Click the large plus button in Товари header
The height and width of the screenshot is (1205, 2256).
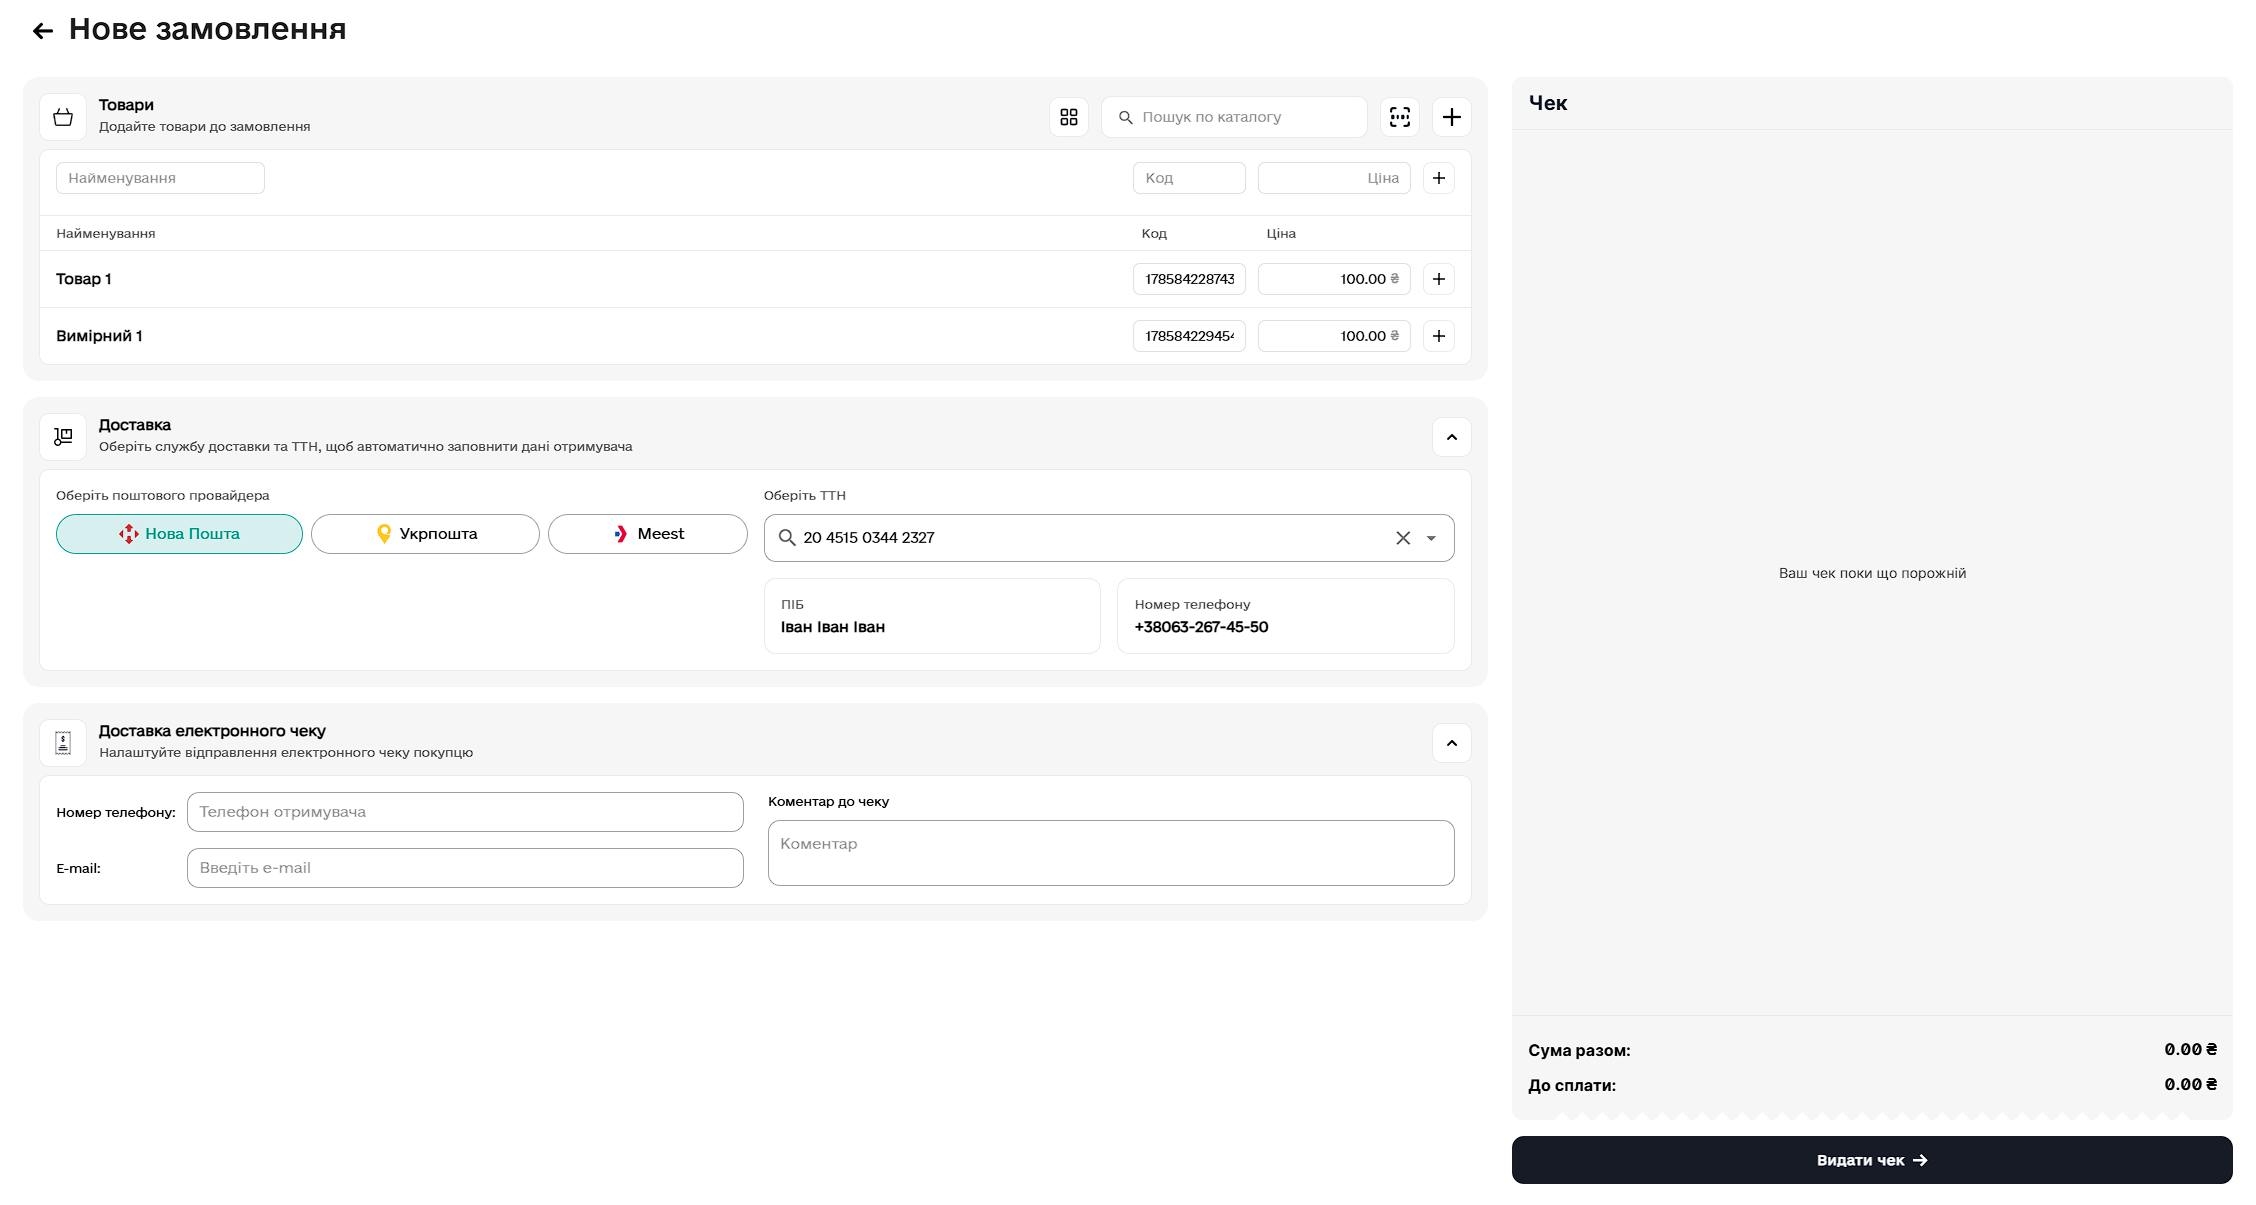[1452, 117]
